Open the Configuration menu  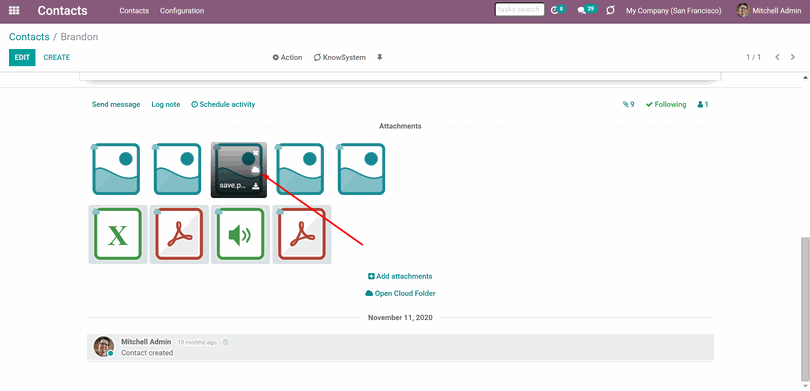pyautogui.click(x=182, y=10)
